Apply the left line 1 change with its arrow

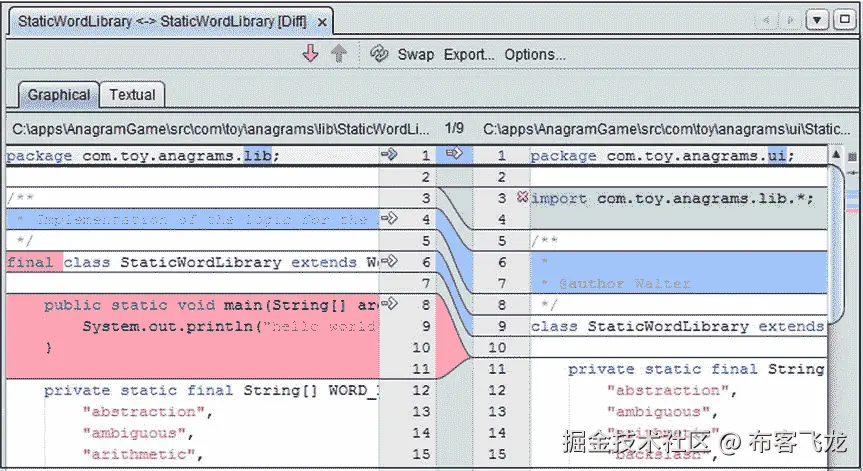[x=389, y=155]
